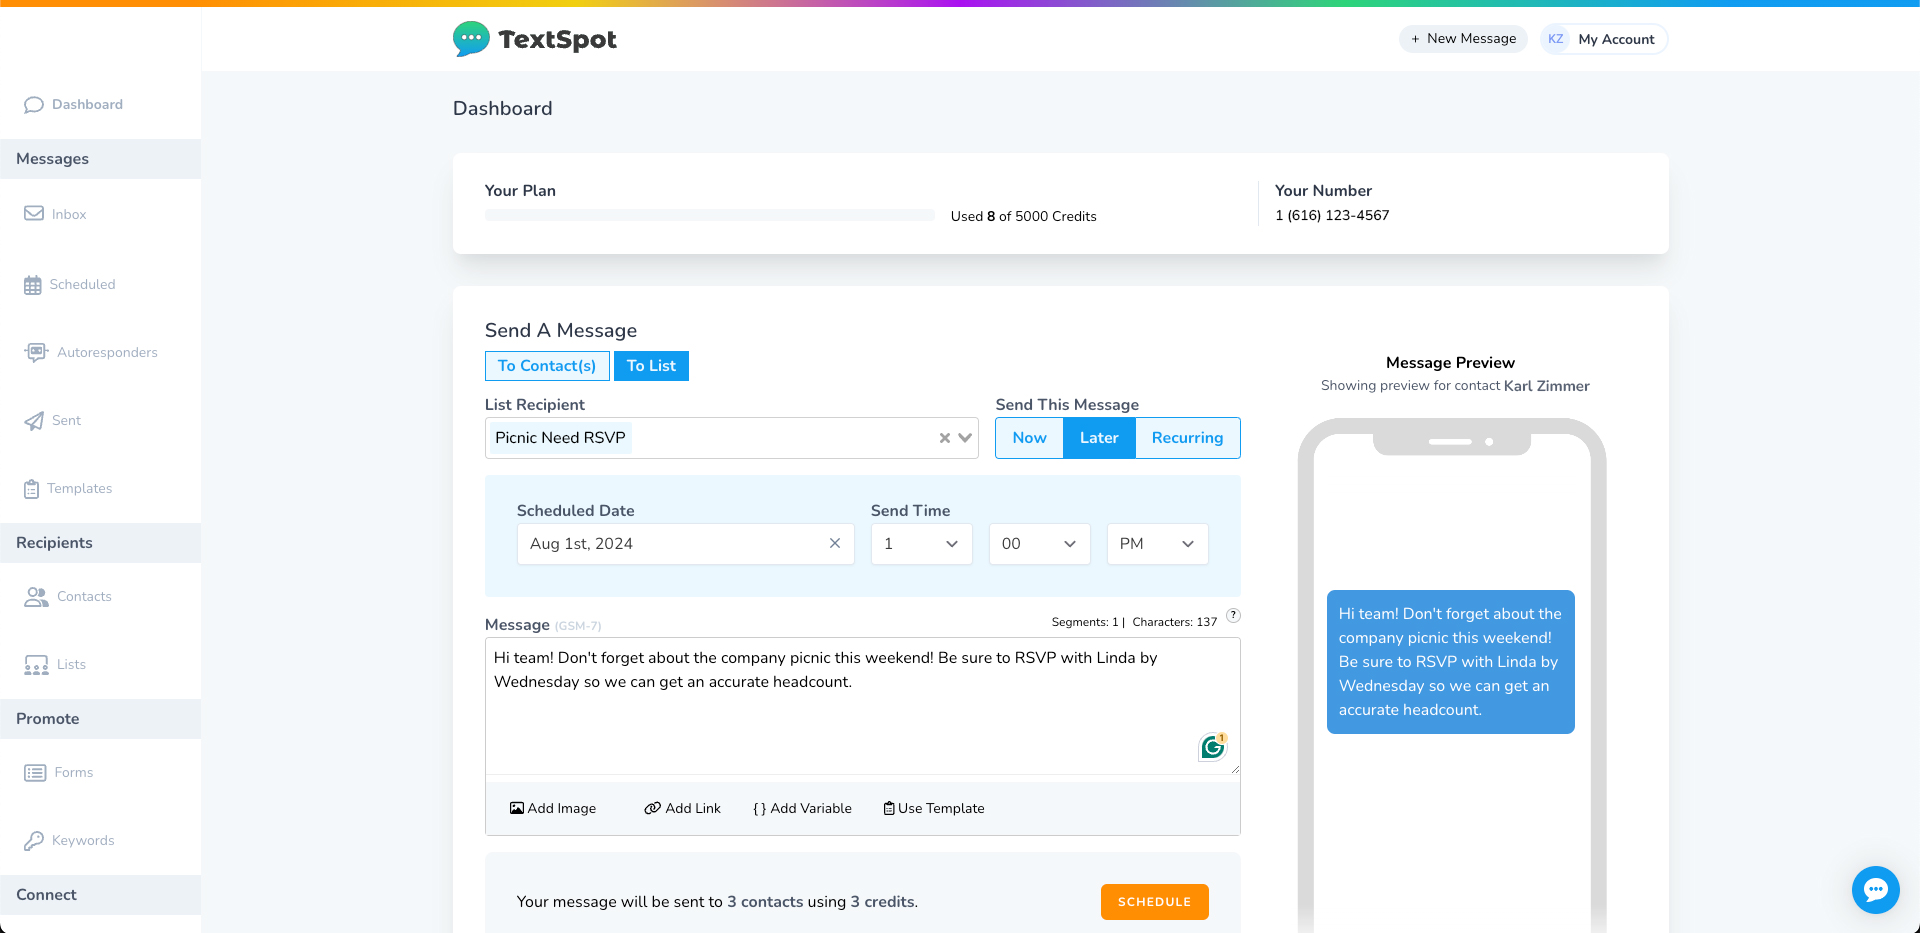Click the Grammarly icon in the message box
Screen dimensions: 1920x933
[1212, 746]
